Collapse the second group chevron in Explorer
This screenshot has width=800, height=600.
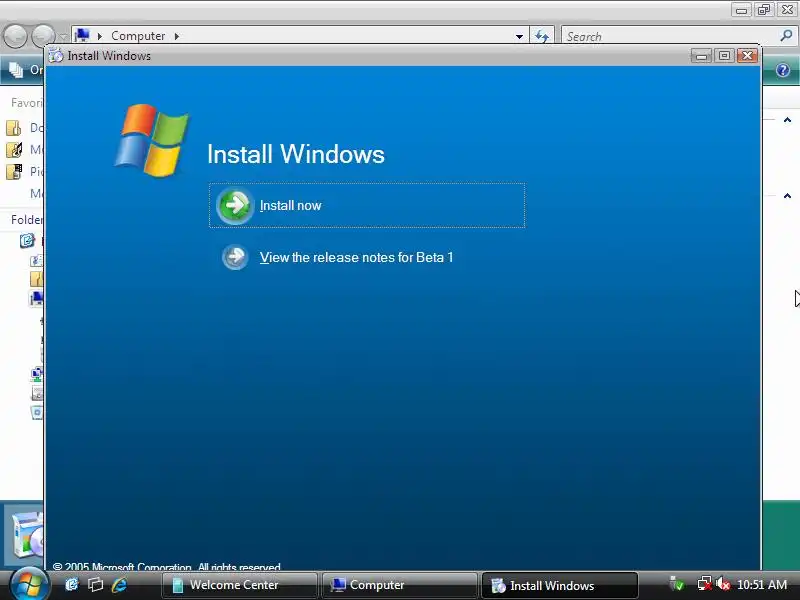pyautogui.click(x=787, y=196)
